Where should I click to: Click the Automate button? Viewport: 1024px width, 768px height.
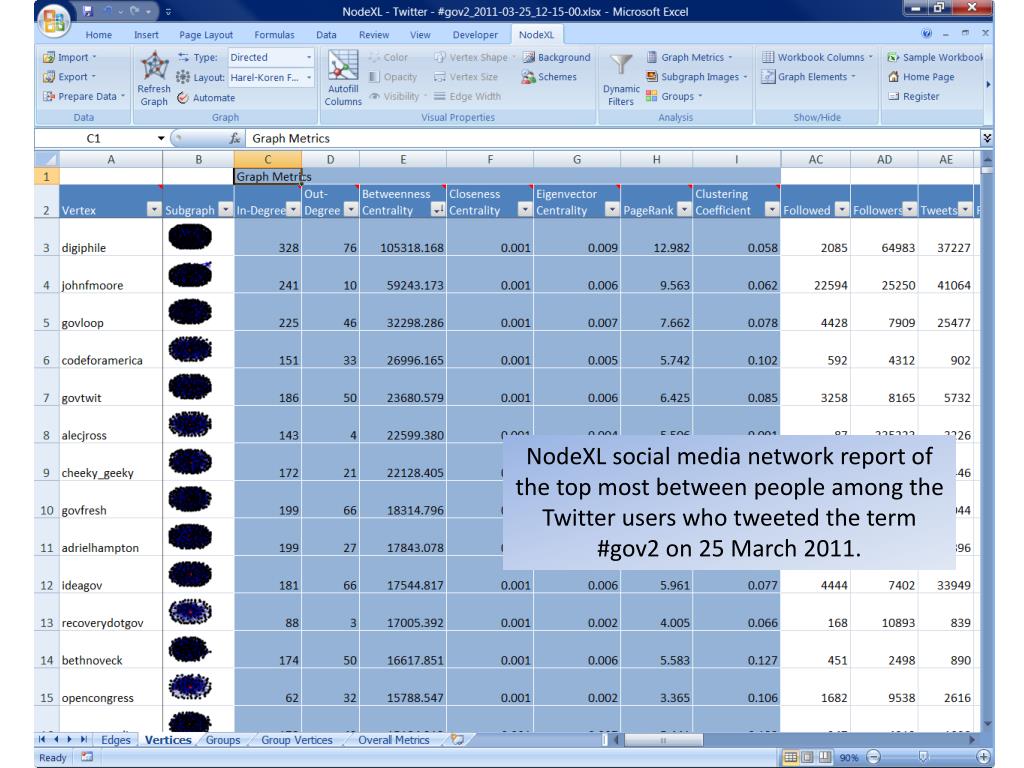coord(206,98)
